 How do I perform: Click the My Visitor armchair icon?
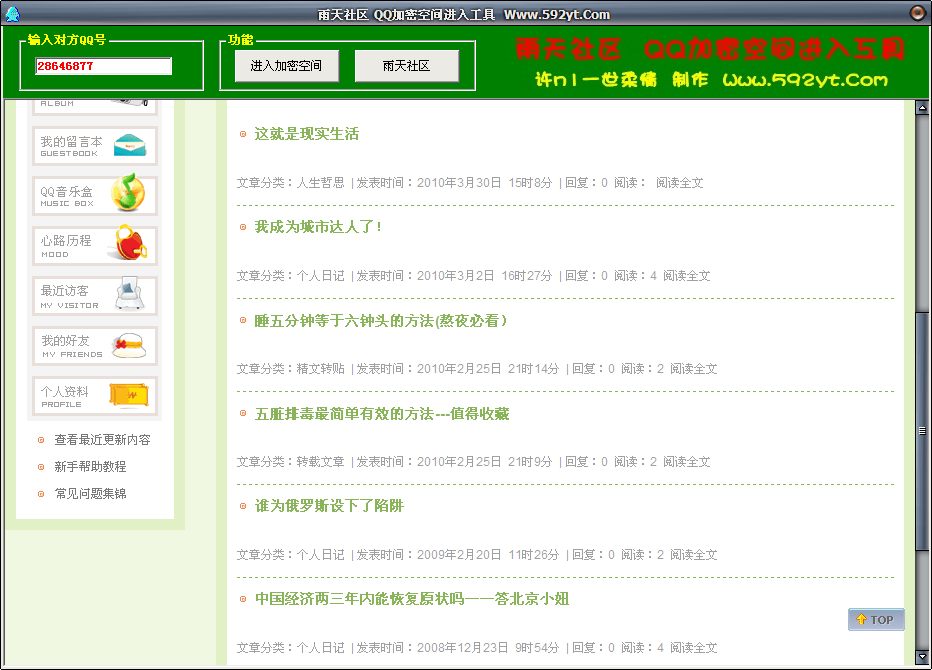(129, 293)
